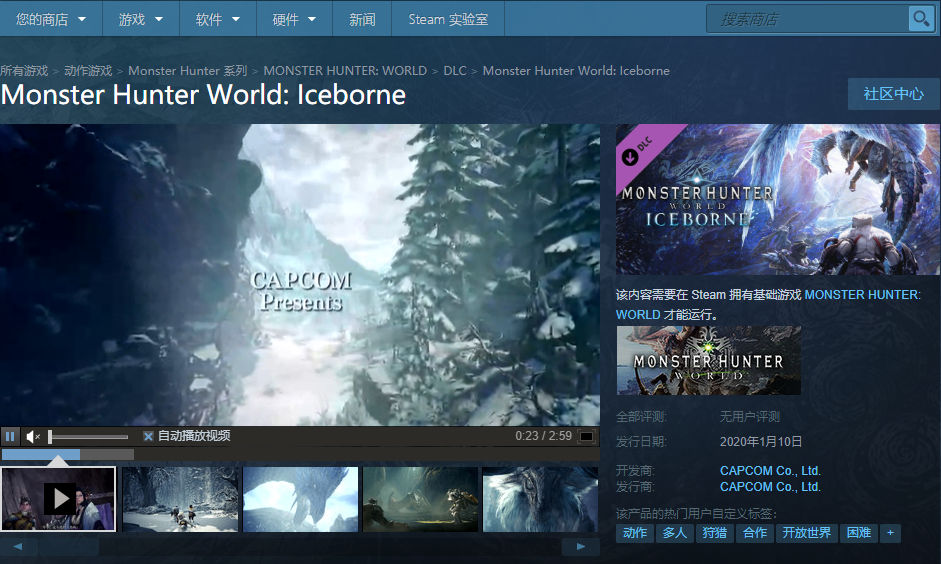941x564 pixels.
Task: Open the Steam 实验室 tab
Action: [448, 19]
